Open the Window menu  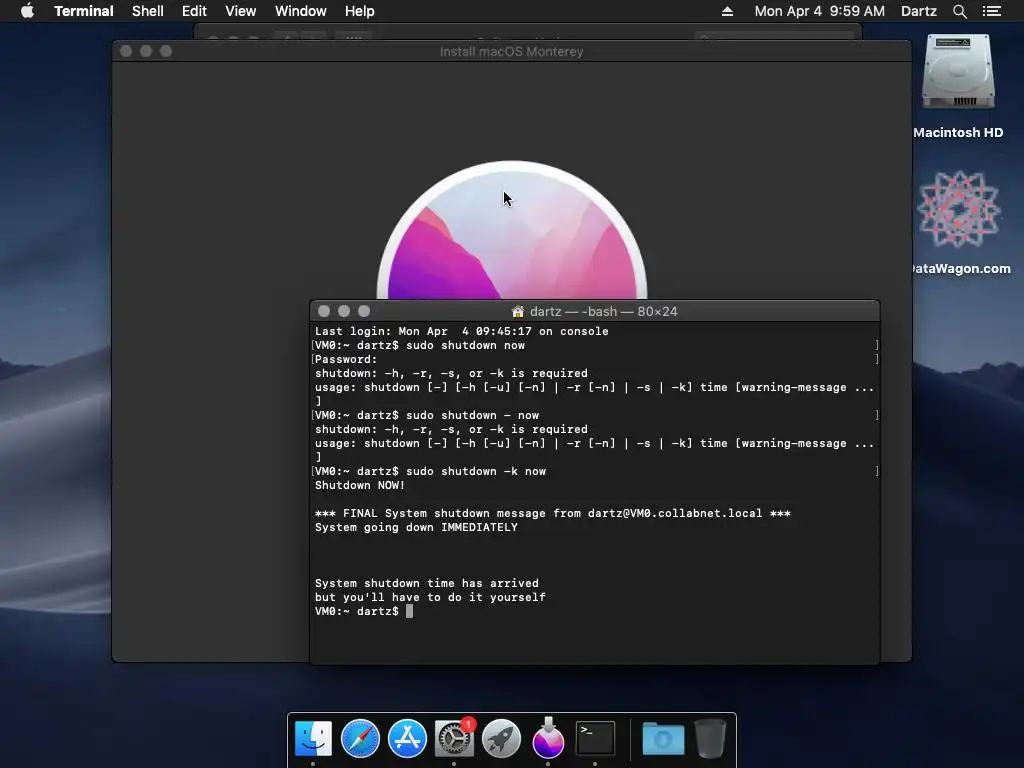pos(300,11)
